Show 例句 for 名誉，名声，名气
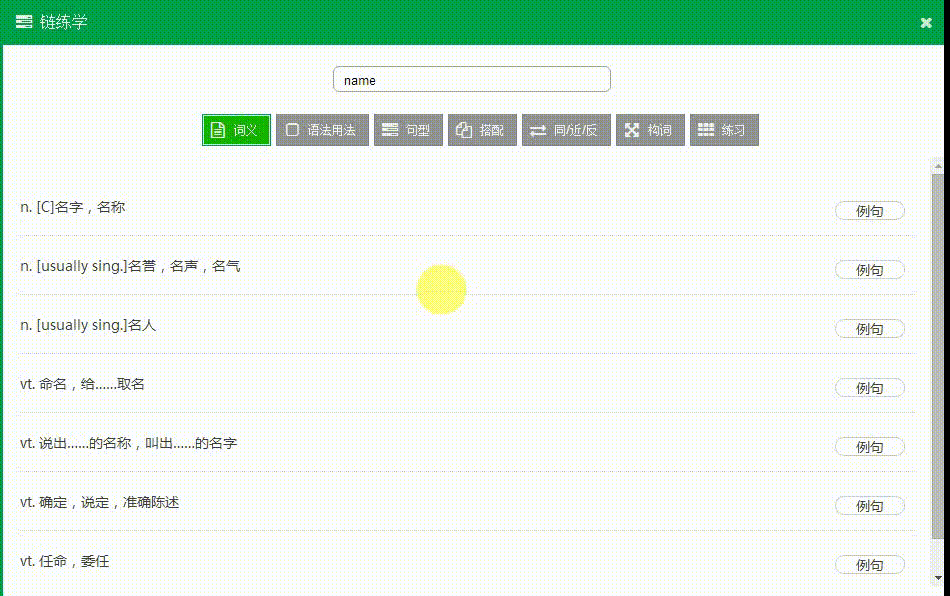Image resolution: width=950 pixels, height=596 pixels. click(x=869, y=270)
